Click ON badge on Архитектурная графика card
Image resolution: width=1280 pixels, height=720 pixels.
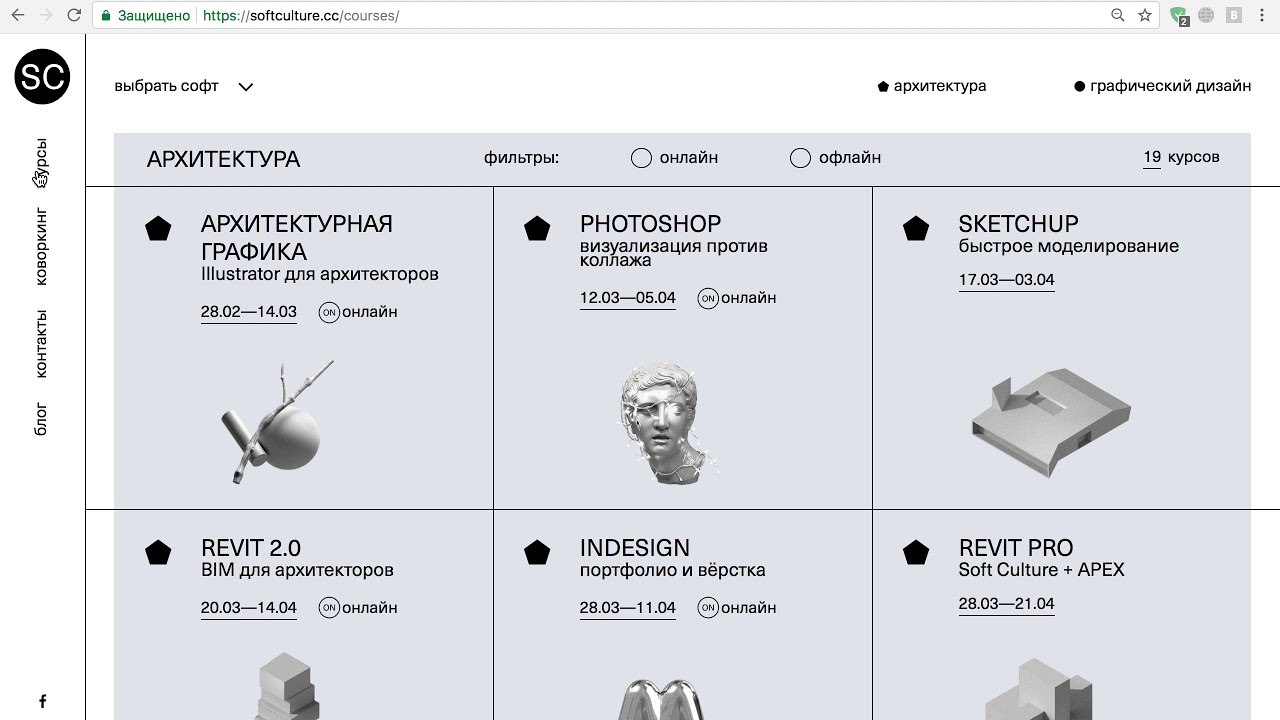click(x=329, y=312)
